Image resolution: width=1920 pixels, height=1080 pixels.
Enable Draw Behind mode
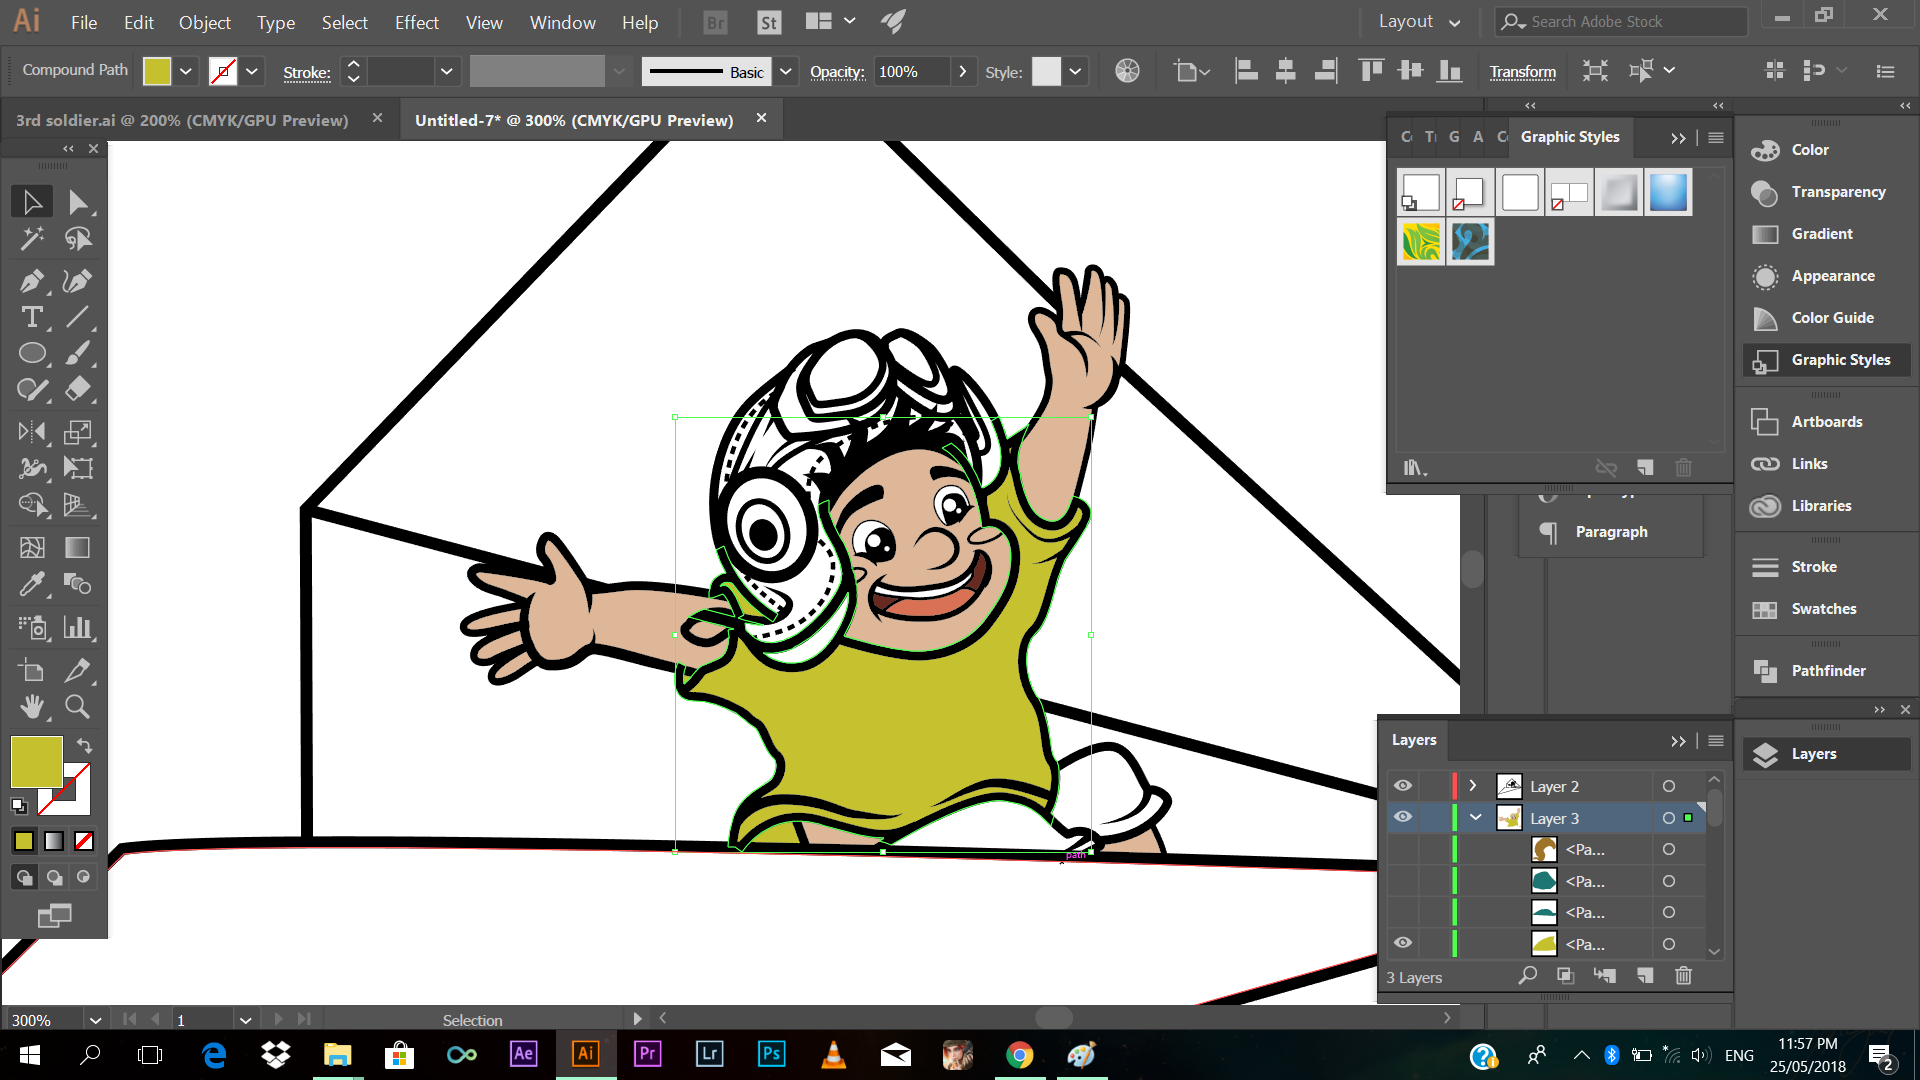coord(54,877)
